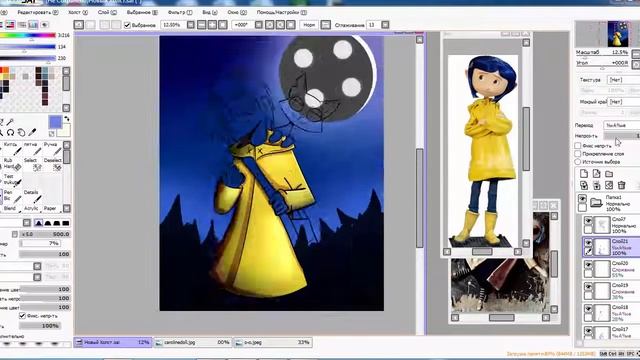The height and width of the screenshot is (360, 640).
Task: Click the zoom out minus button in toolbar
Action: (202, 25)
